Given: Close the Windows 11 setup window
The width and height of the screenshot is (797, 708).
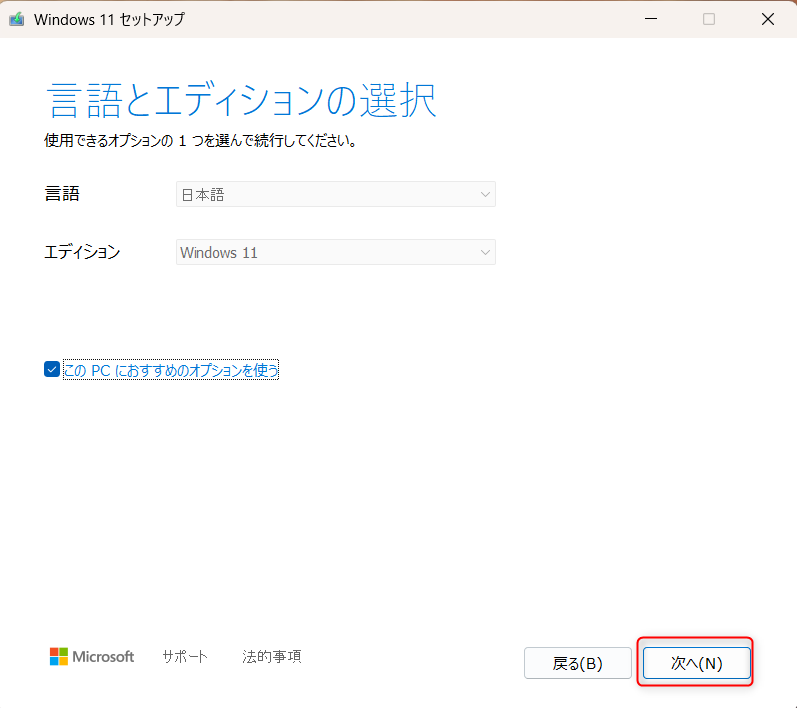Looking at the screenshot, I should (768, 19).
